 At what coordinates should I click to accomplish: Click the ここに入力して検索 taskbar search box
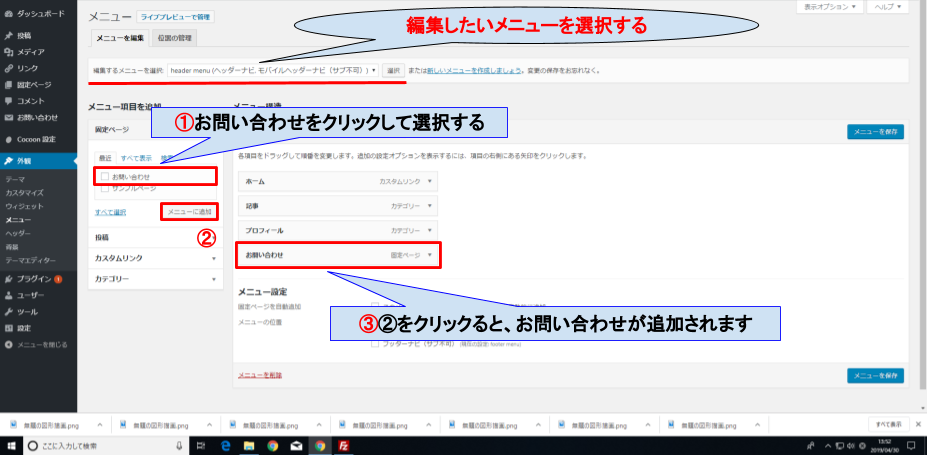click(105, 445)
